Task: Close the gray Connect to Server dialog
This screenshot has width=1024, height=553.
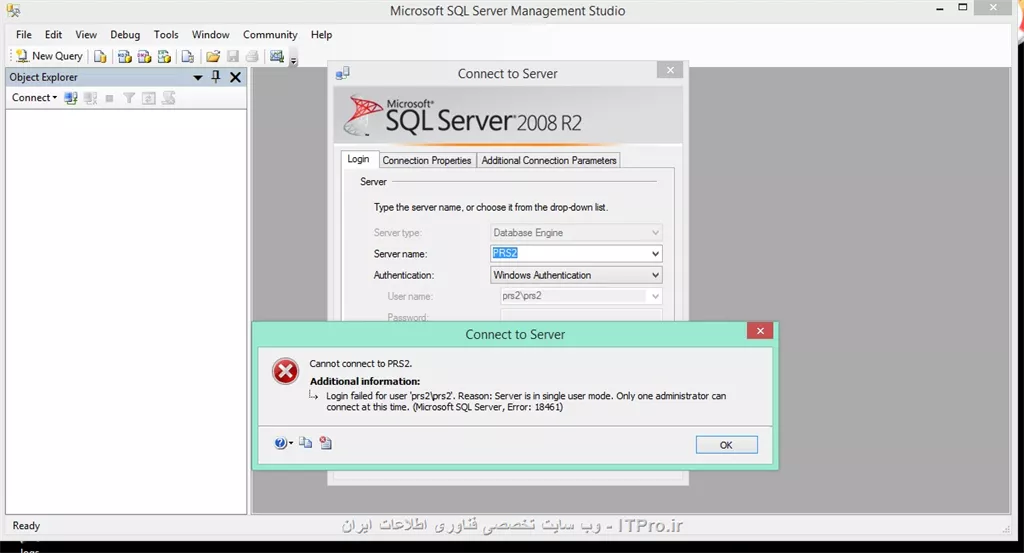Action: click(670, 70)
